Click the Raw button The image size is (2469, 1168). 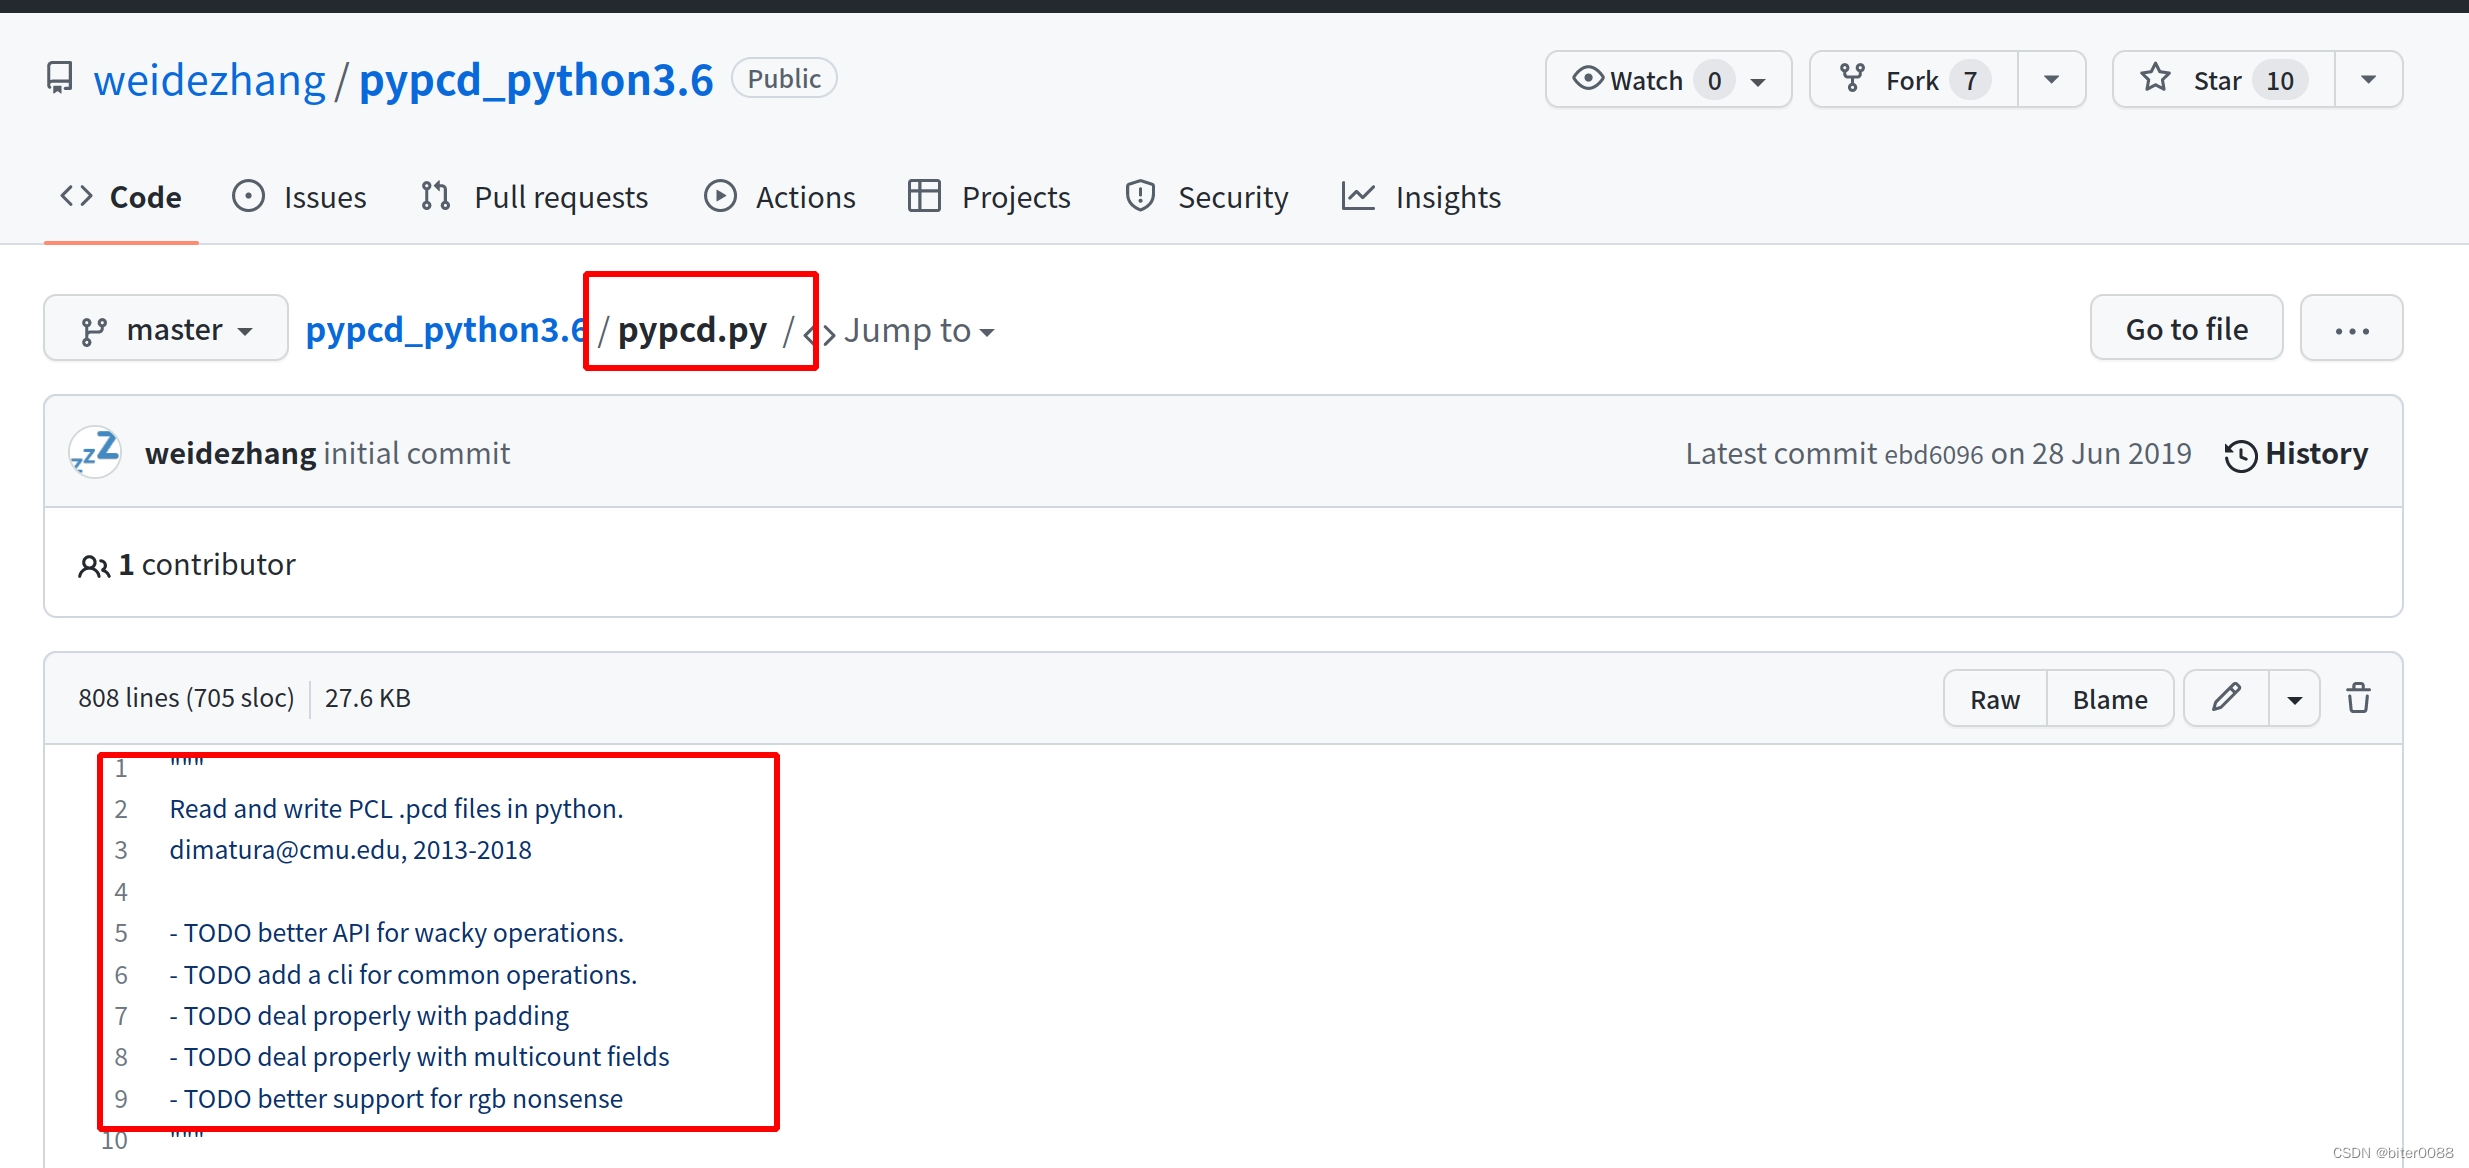(x=1994, y=699)
